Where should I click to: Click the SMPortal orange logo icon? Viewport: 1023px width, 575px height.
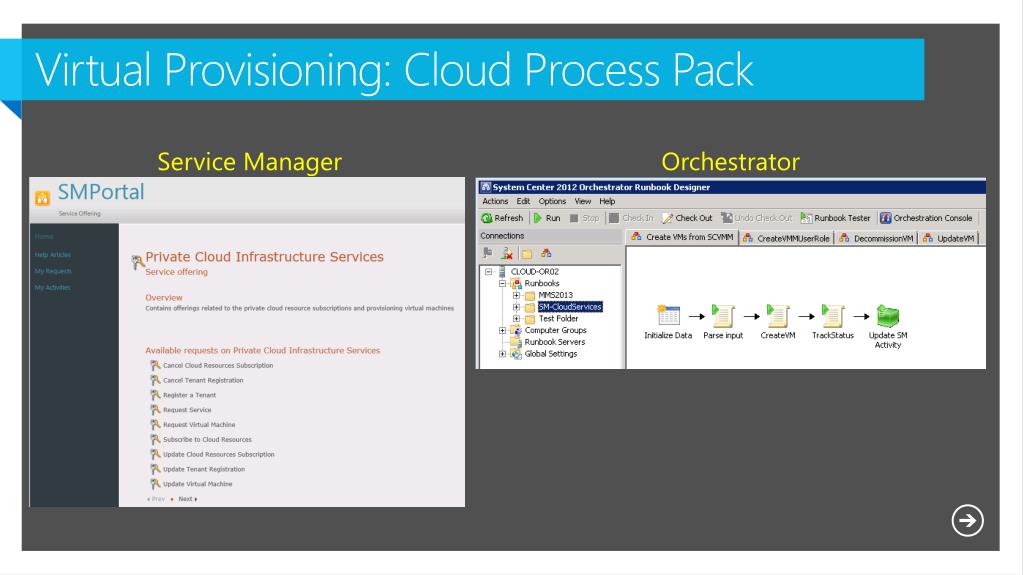coord(42,198)
